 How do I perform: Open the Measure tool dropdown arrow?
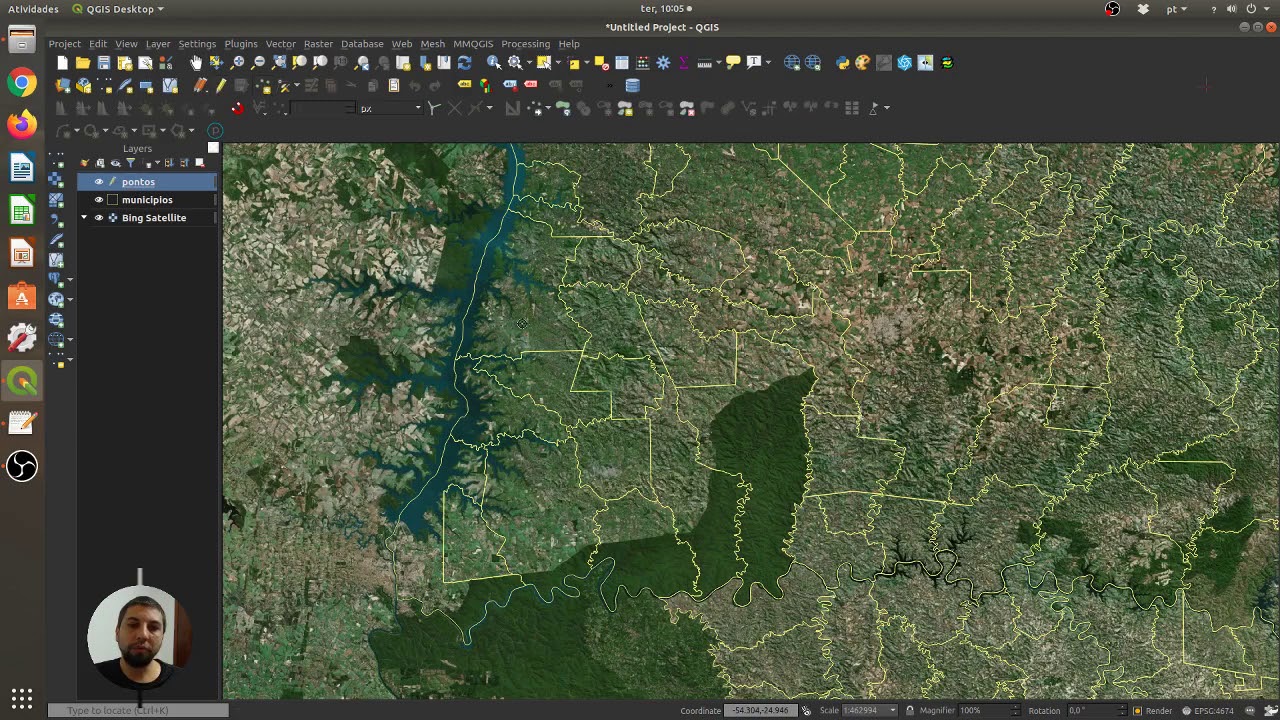tap(719, 62)
